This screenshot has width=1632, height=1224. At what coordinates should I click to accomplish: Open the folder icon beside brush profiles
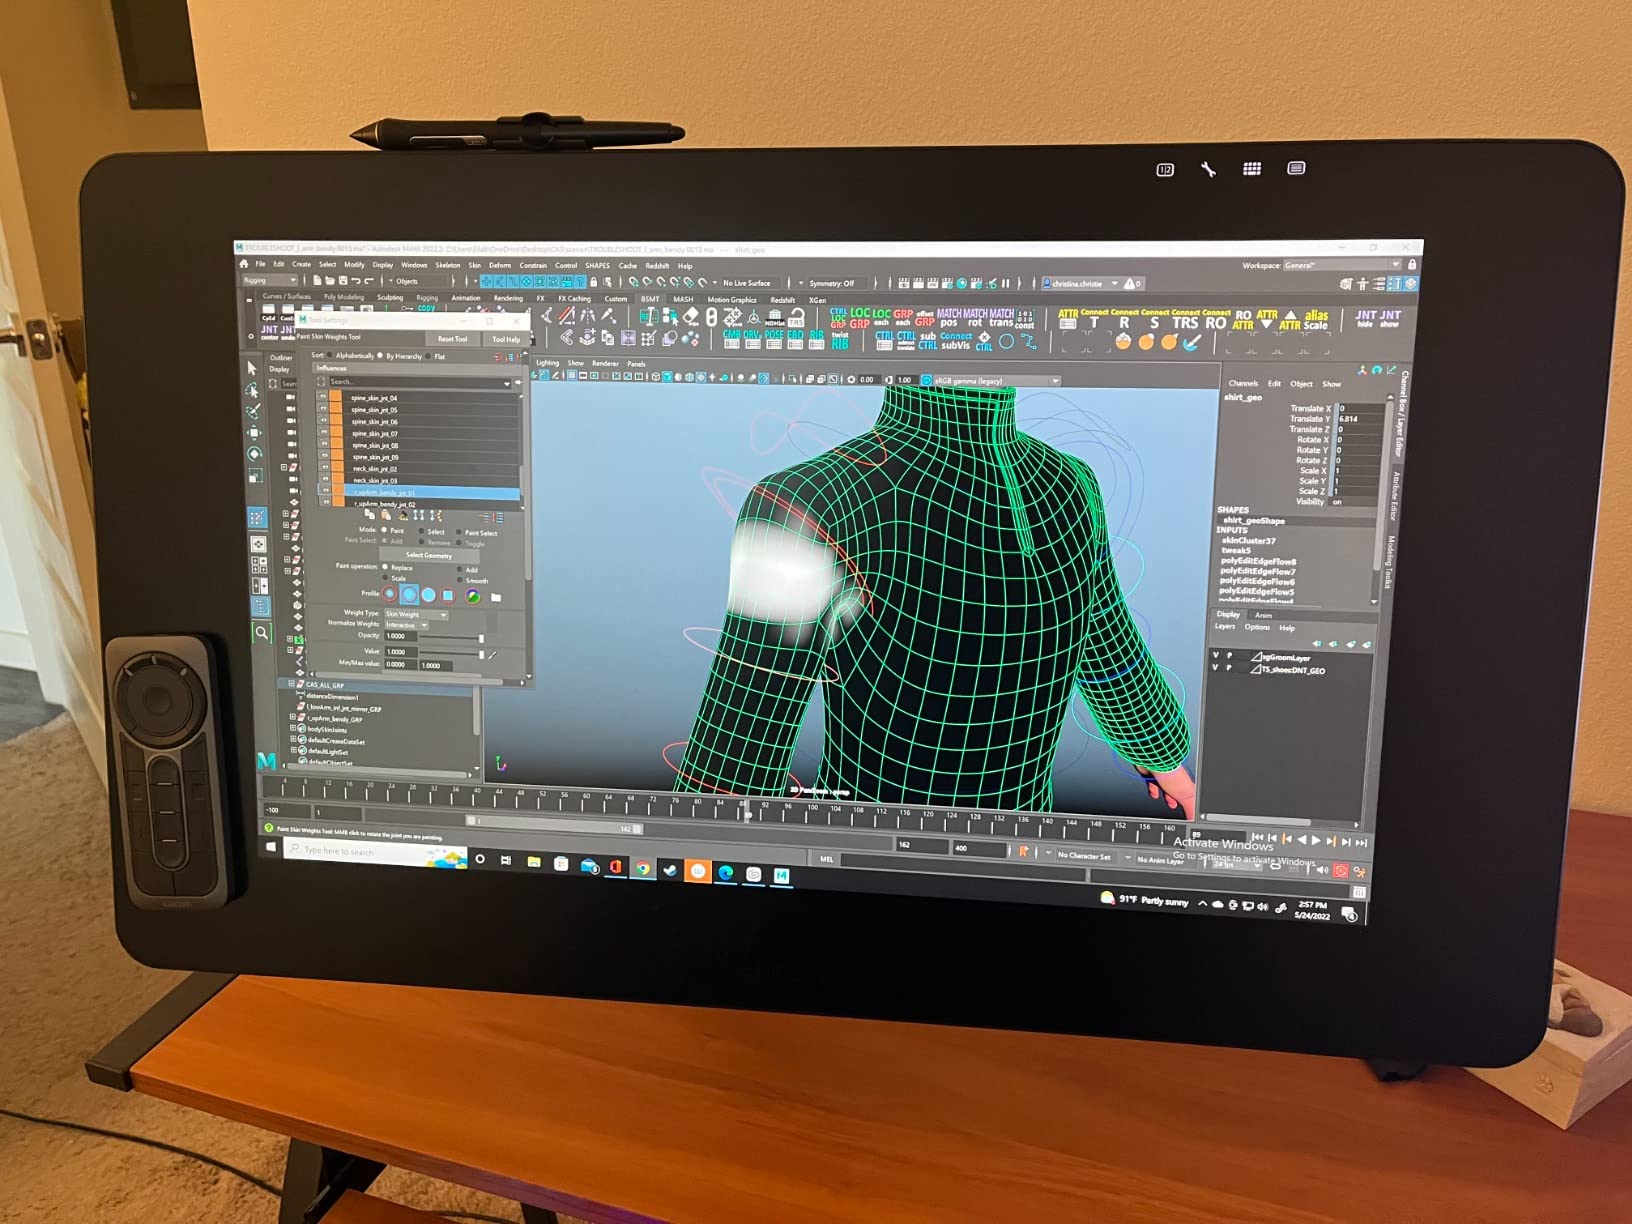(496, 597)
